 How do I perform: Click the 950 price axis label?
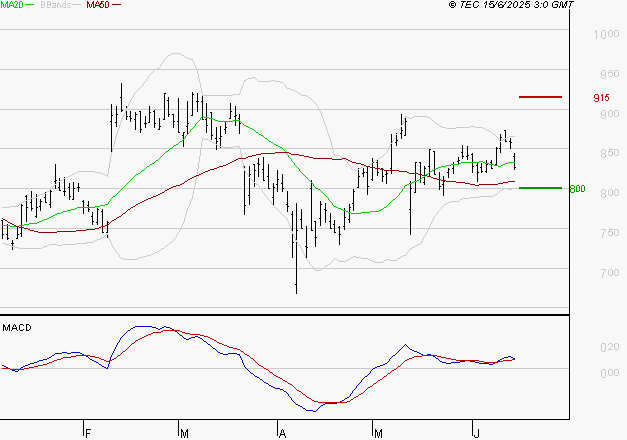[x=608, y=75]
